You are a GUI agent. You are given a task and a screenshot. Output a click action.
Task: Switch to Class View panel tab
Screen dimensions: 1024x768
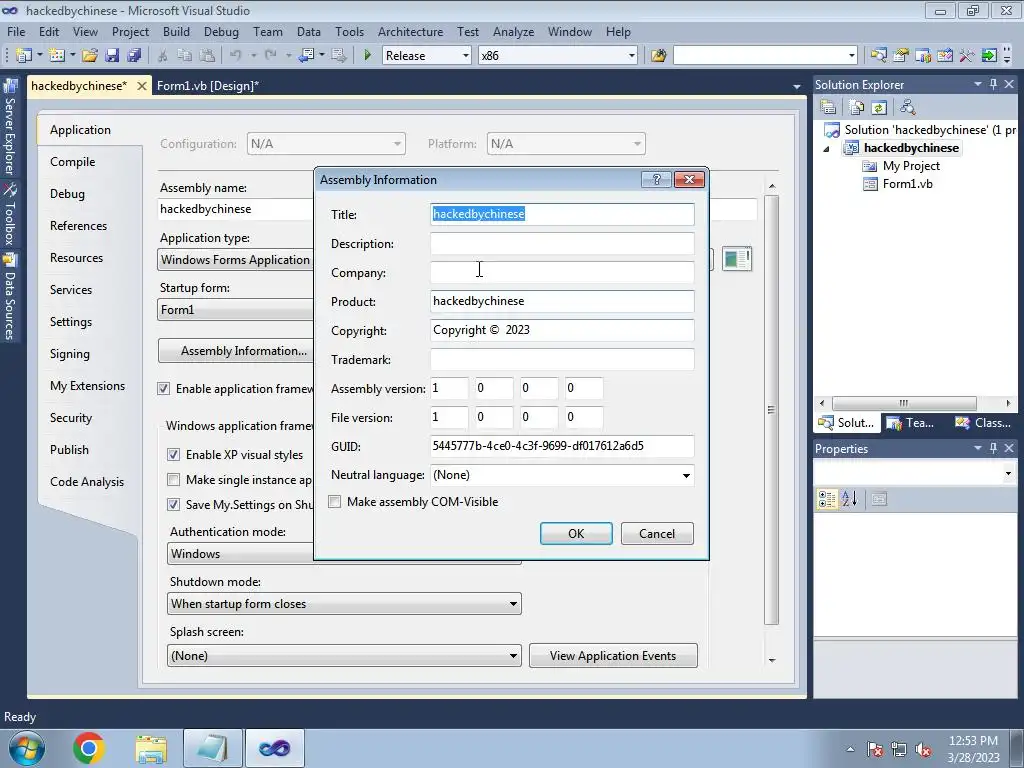[984, 423]
